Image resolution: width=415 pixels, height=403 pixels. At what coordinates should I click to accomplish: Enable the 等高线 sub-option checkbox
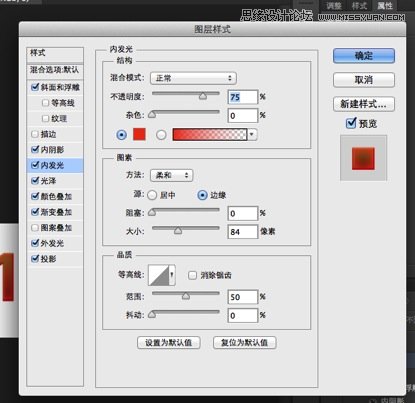[x=46, y=103]
